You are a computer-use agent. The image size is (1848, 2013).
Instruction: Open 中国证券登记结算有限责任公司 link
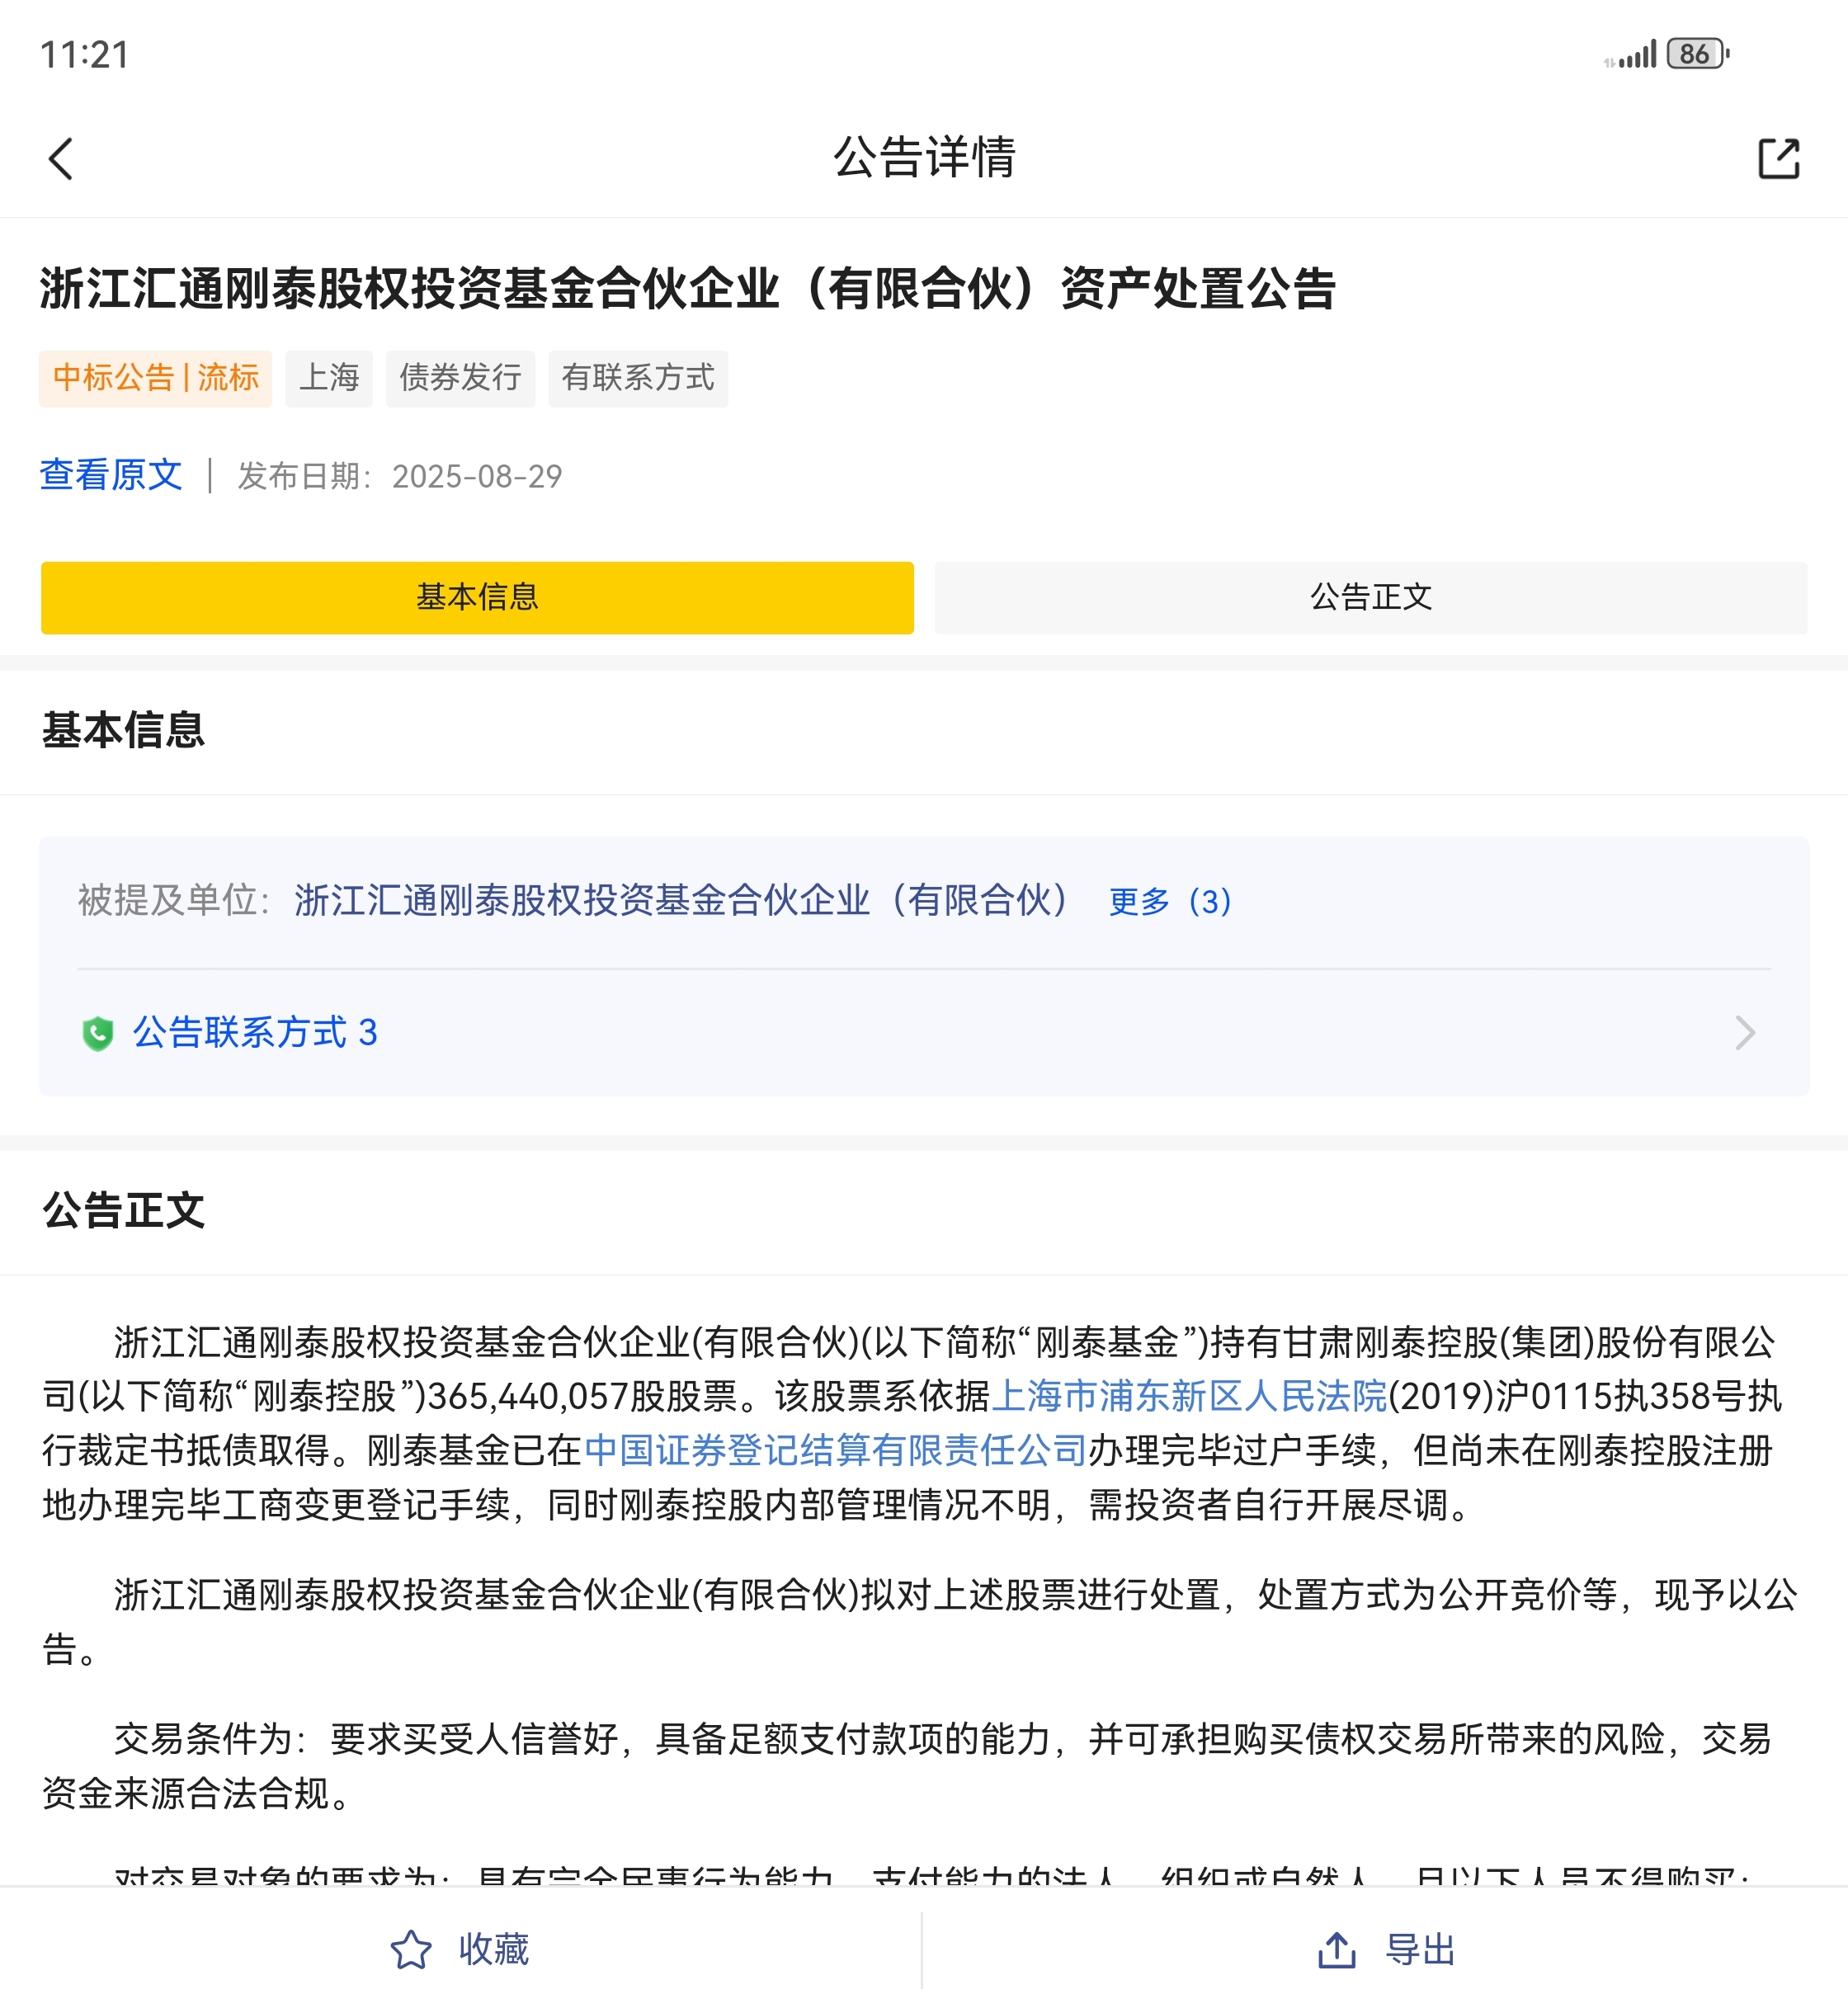(x=835, y=1451)
